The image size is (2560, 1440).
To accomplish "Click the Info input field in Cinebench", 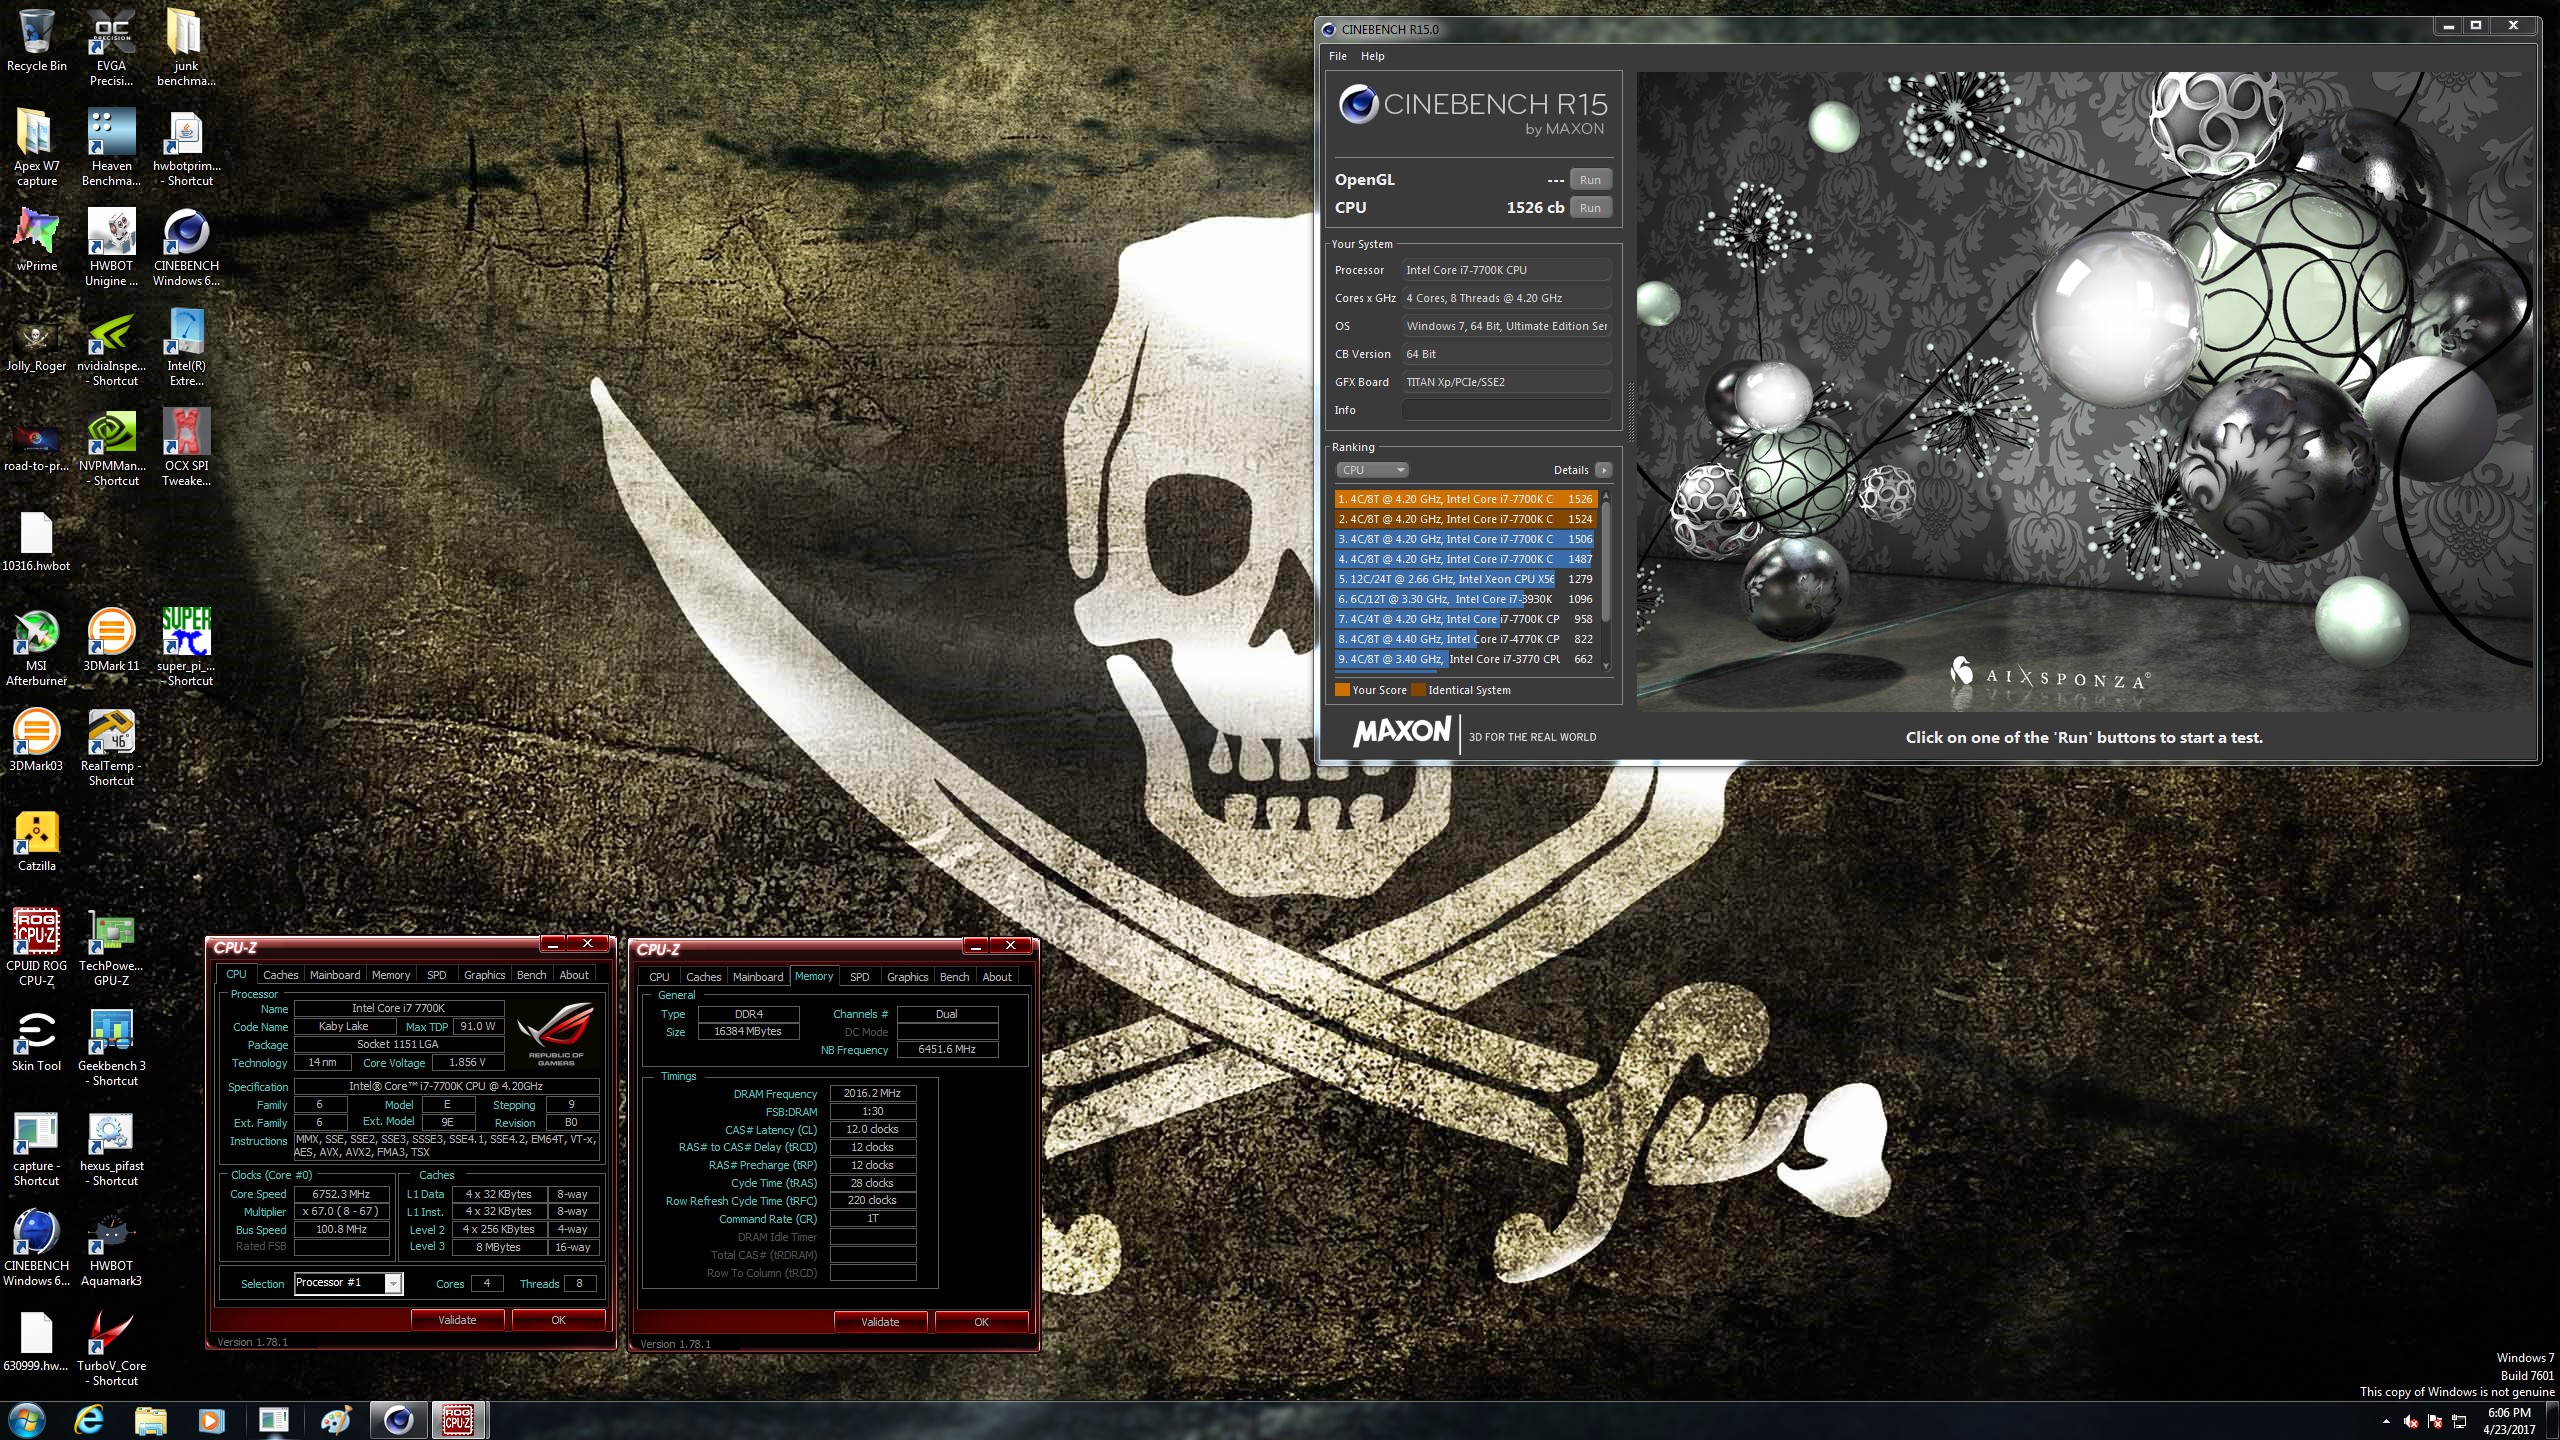I will point(1506,410).
